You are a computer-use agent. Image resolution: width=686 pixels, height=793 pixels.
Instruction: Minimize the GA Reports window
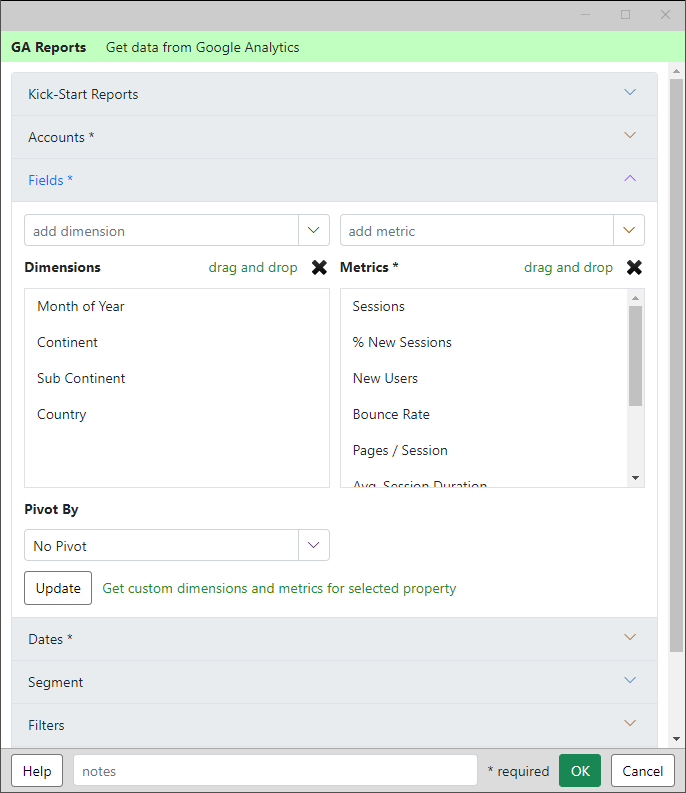pos(585,15)
